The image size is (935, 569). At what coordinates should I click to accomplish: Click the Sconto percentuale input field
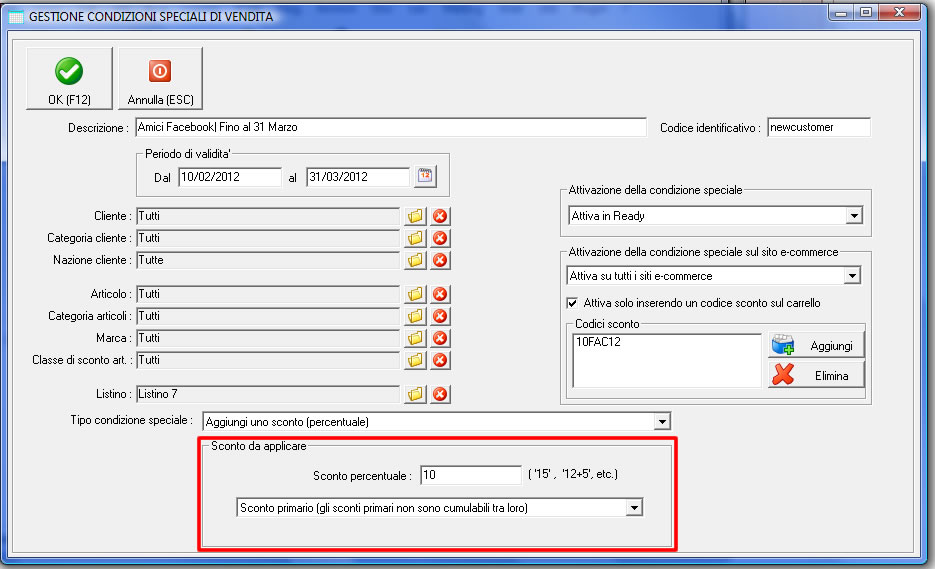click(x=470, y=475)
